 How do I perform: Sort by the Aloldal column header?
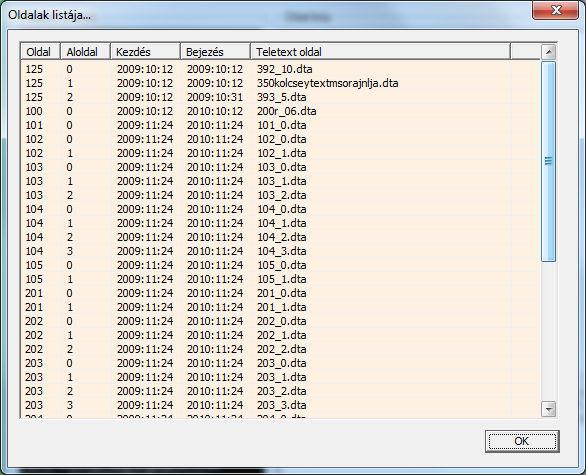point(85,52)
